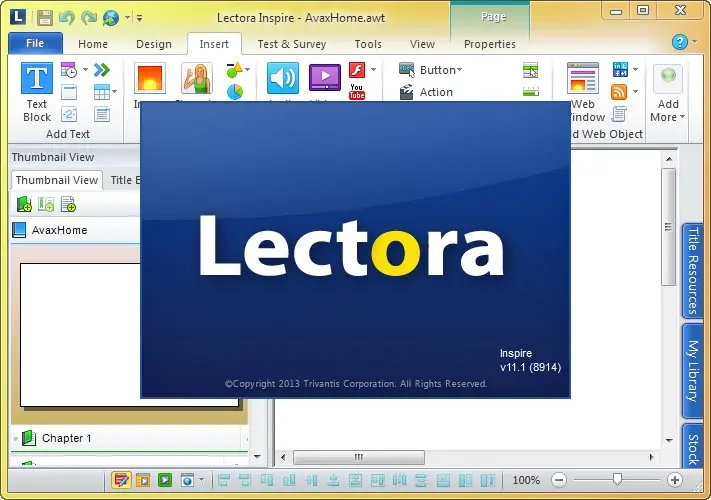This screenshot has width=711, height=500.
Task: Click the orange RSS feed icon
Action: click(x=619, y=92)
